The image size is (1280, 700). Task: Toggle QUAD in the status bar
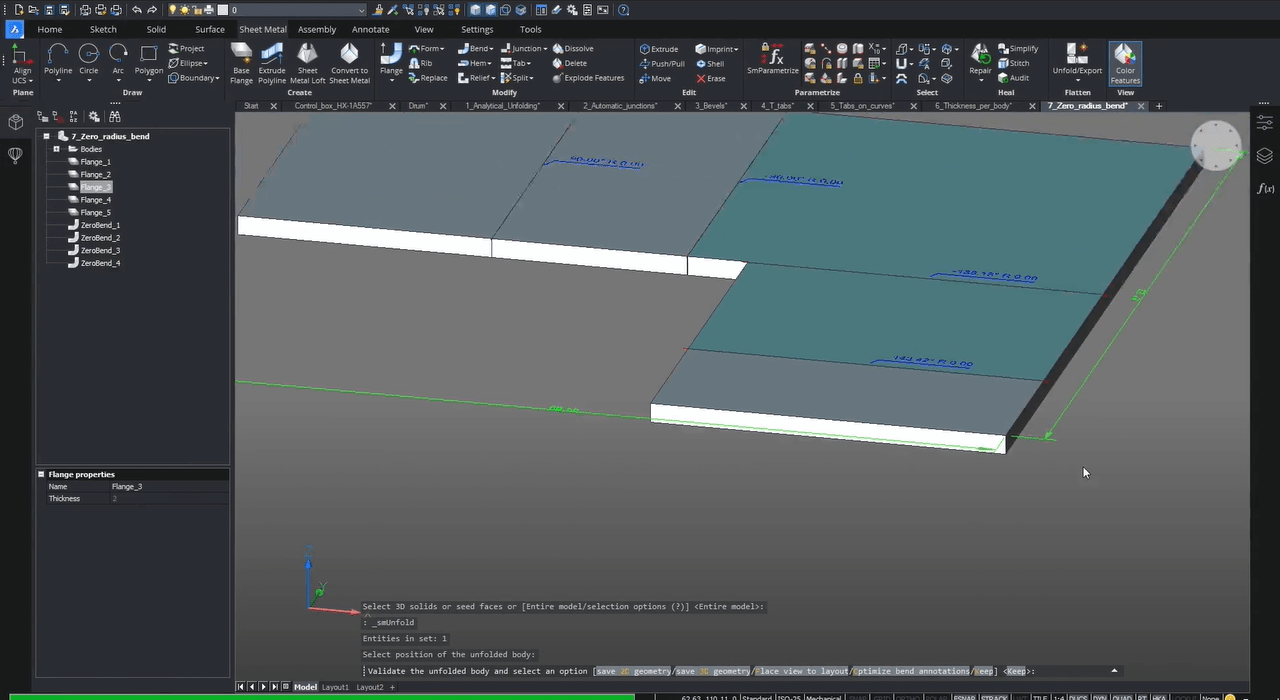click(x=1121, y=698)
